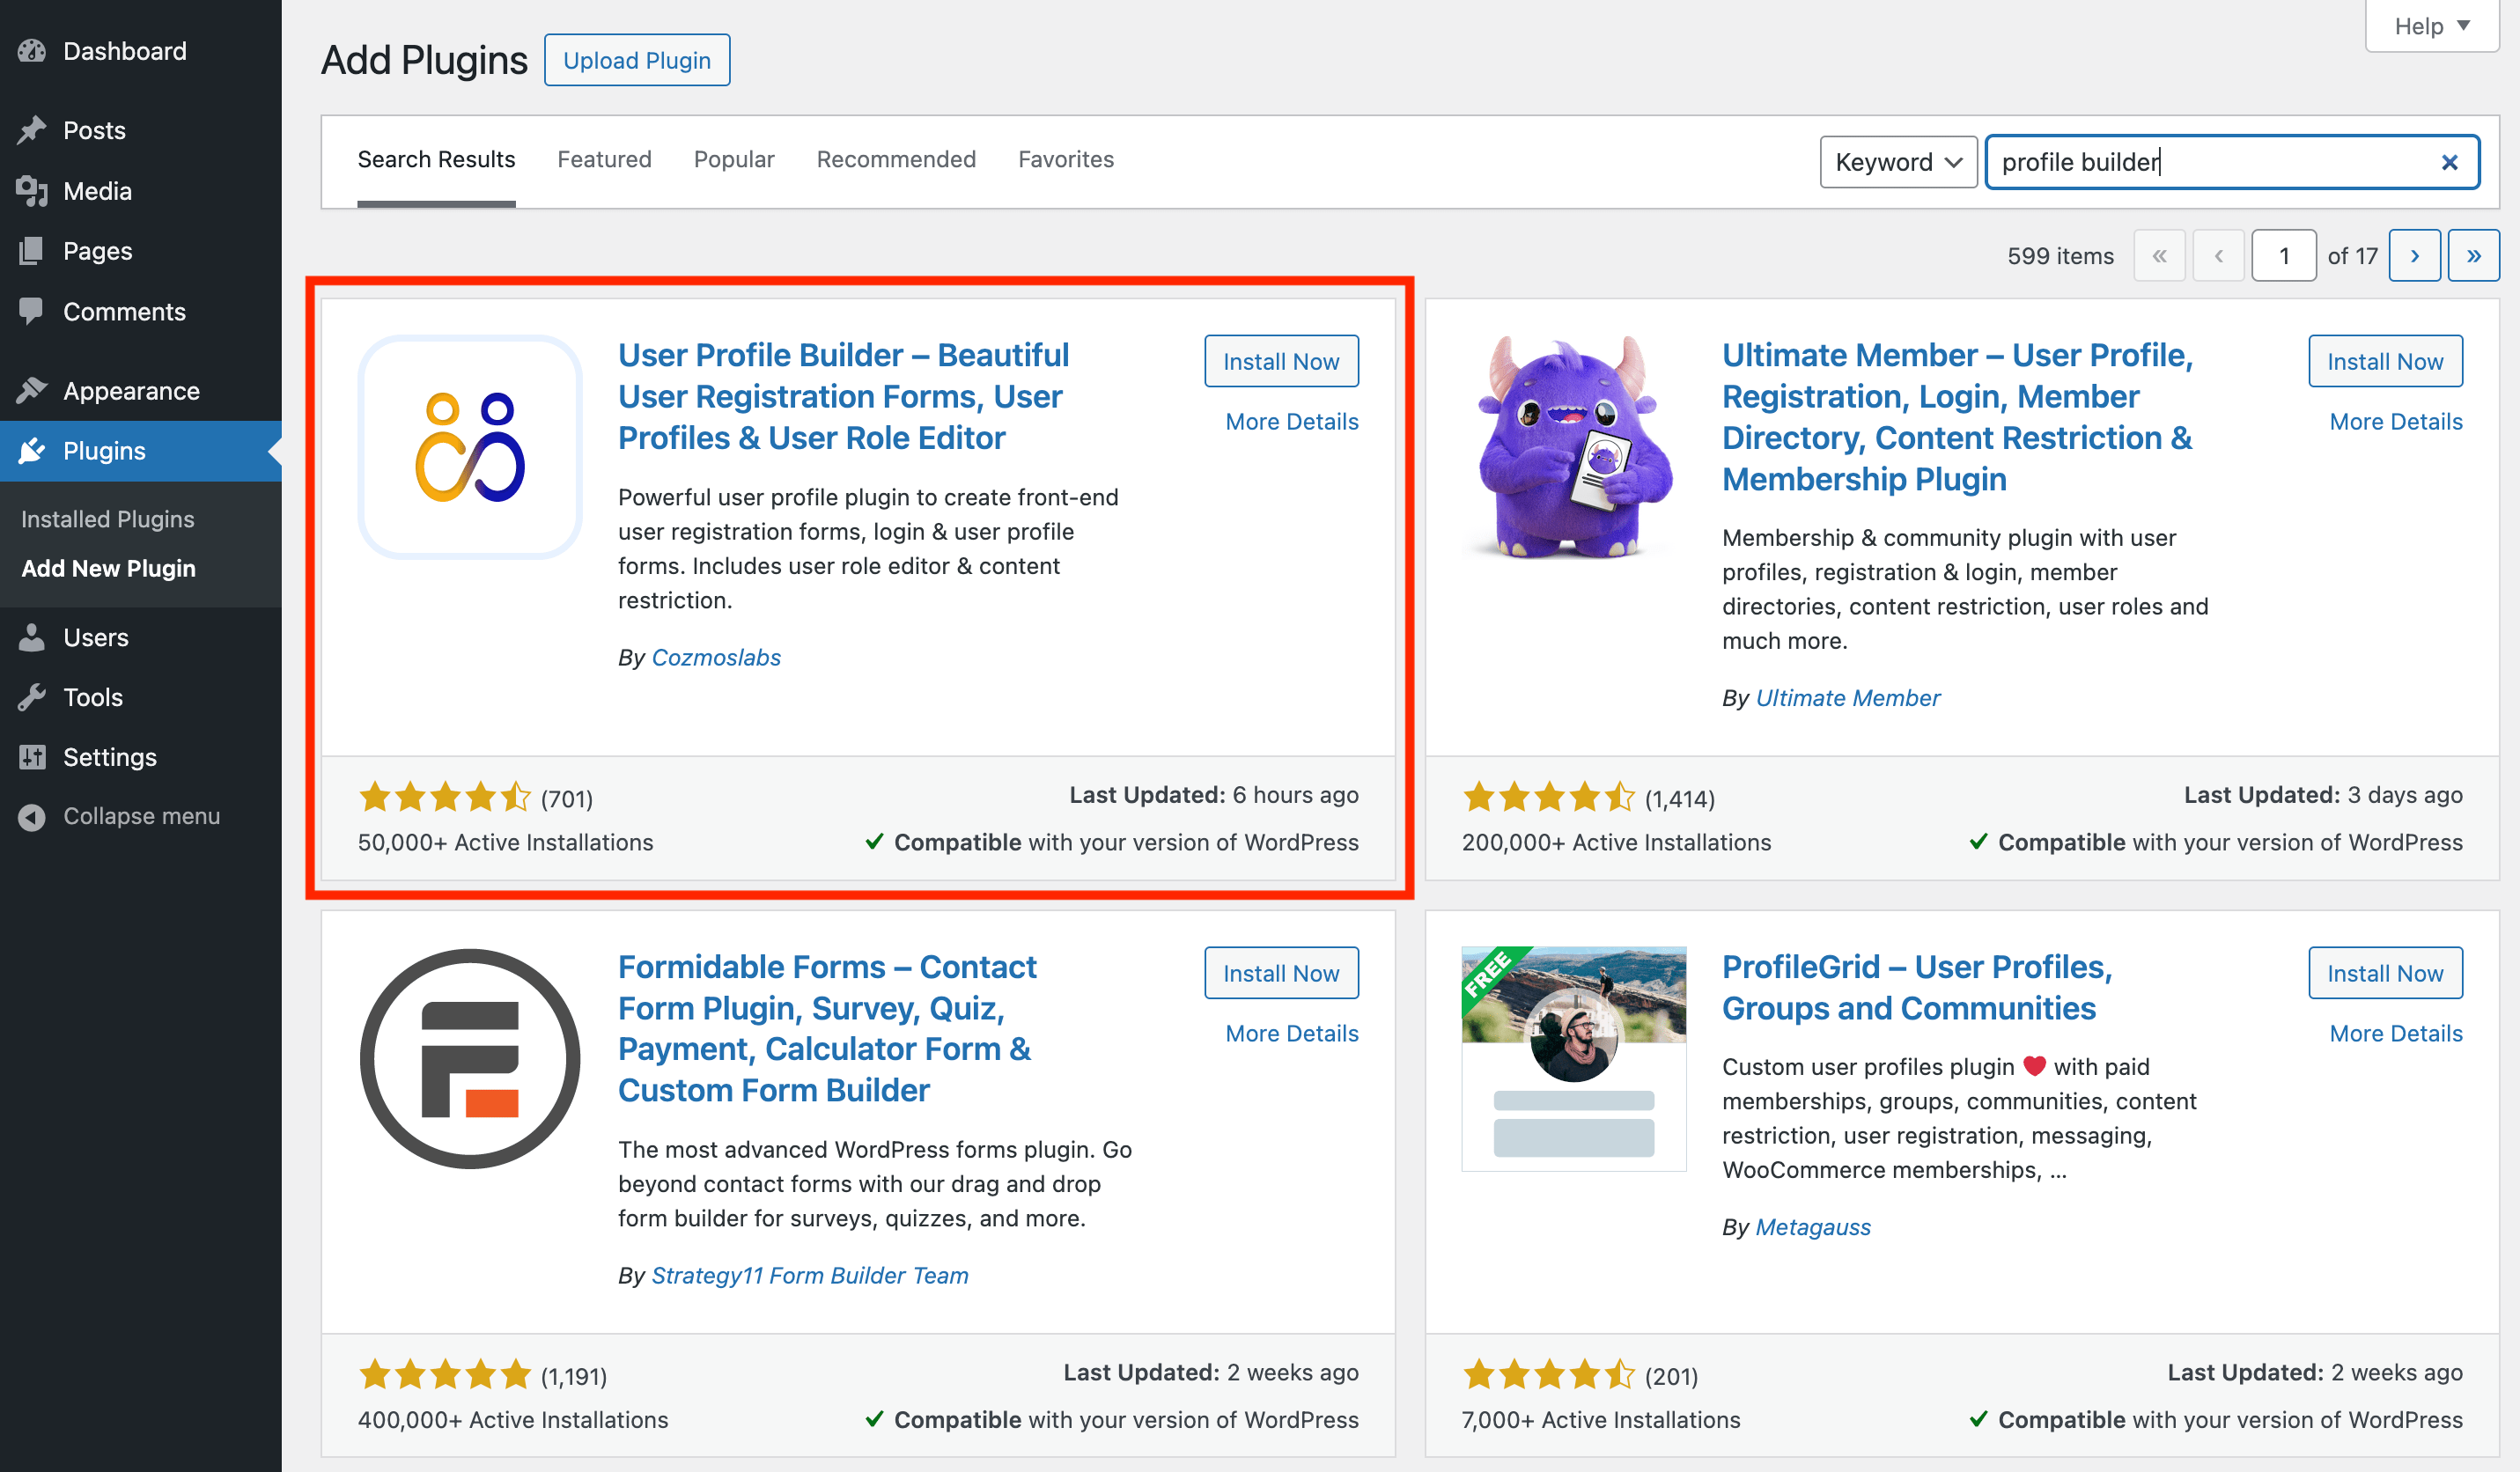Clear search field with the X icon
The width and height of the screenshot is (2520, 1472).
2449,162
